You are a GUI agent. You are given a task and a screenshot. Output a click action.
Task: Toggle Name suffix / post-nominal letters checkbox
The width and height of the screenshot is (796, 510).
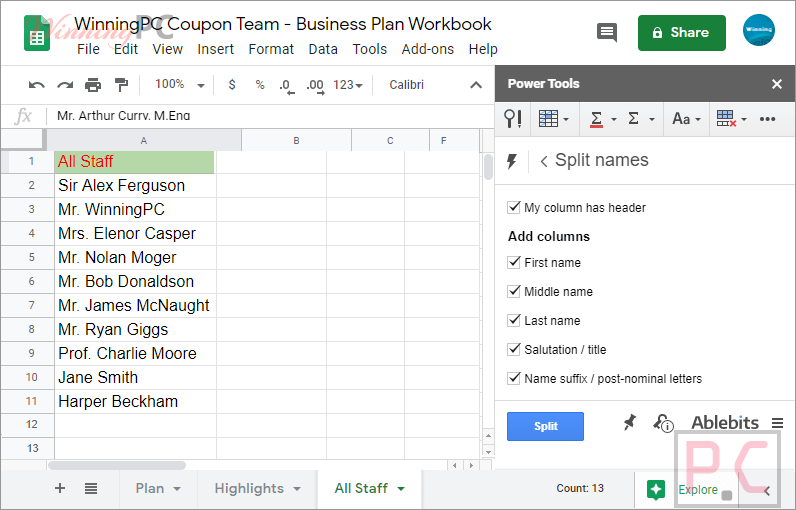514,378
